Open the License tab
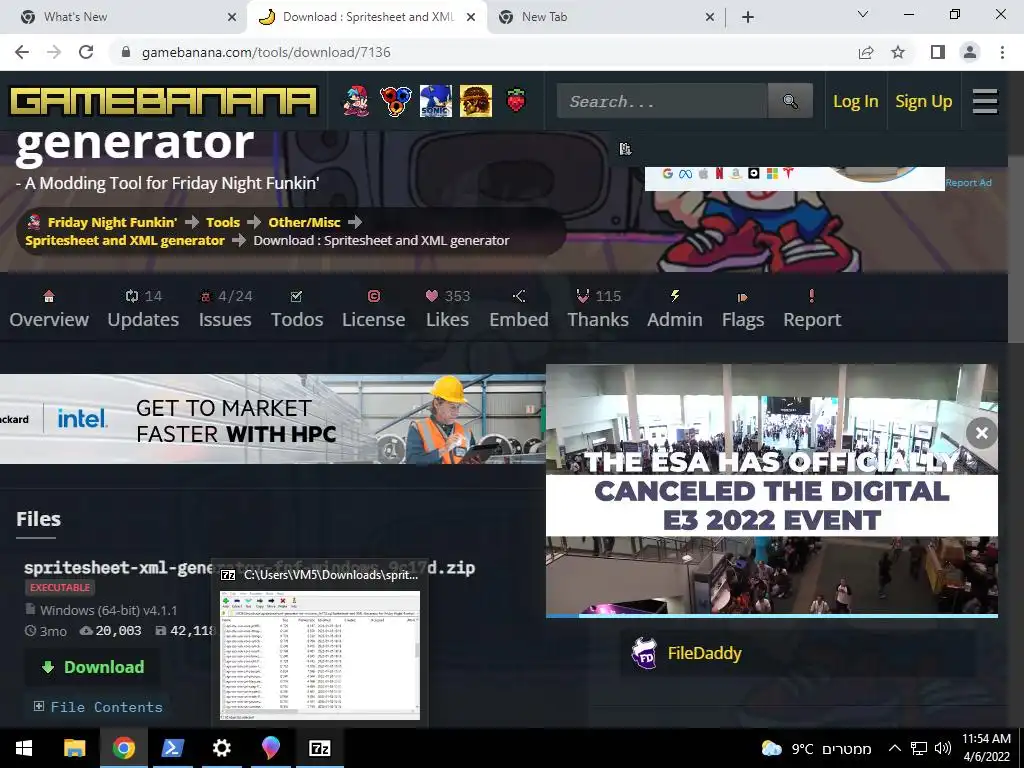This screenshot has height=768, width=1024. 374,310
